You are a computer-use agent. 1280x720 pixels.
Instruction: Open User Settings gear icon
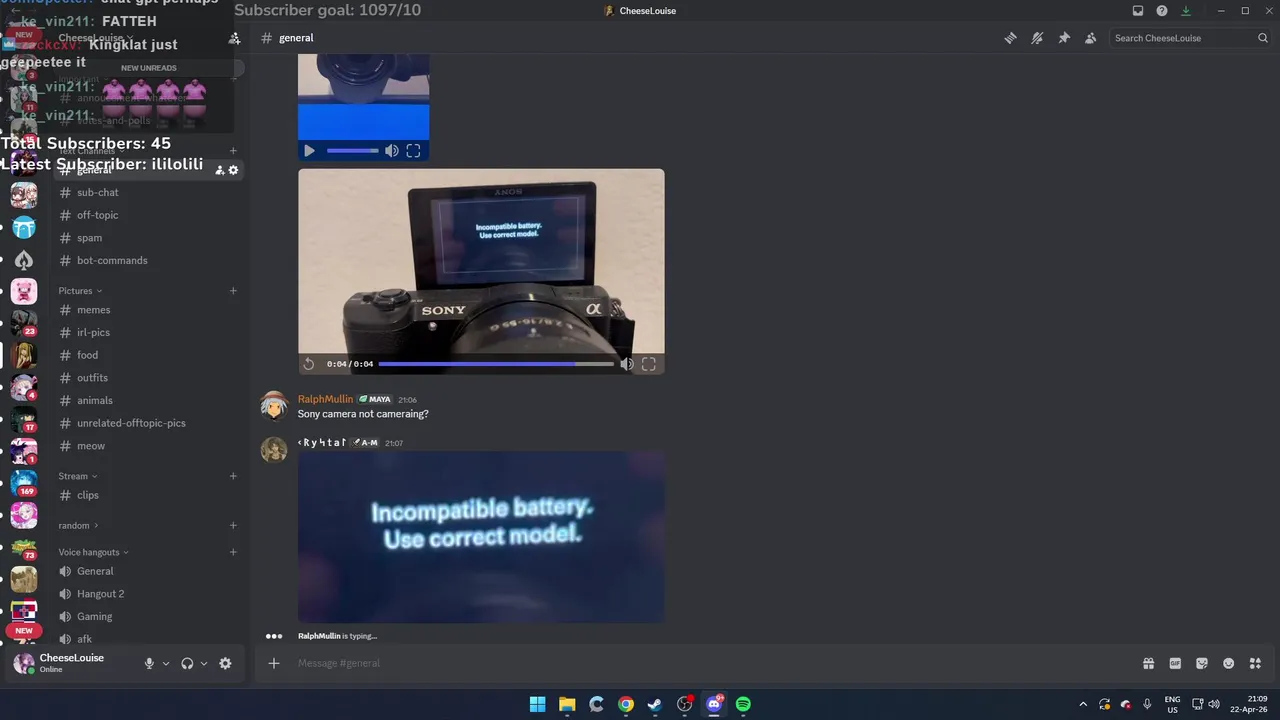pos(225,663)
